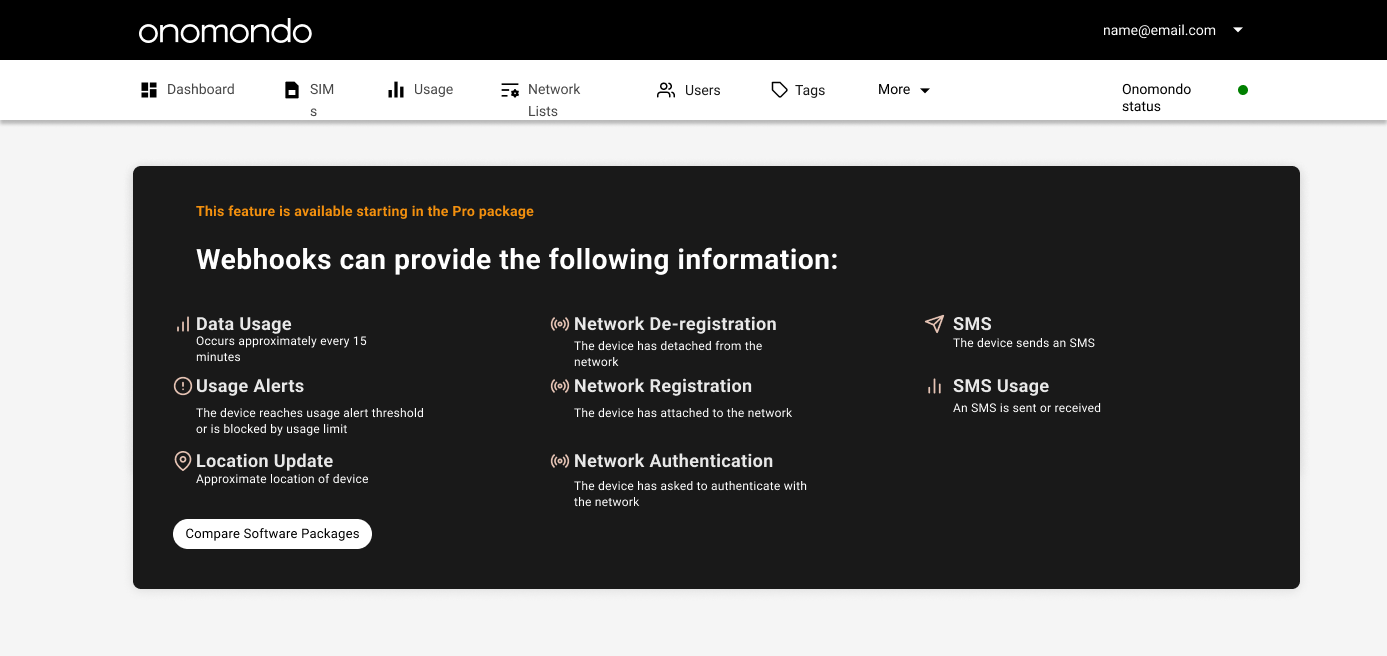Click the Usage bar chart icon
Screen dimensions: 1387x656
tap(396, 90)
